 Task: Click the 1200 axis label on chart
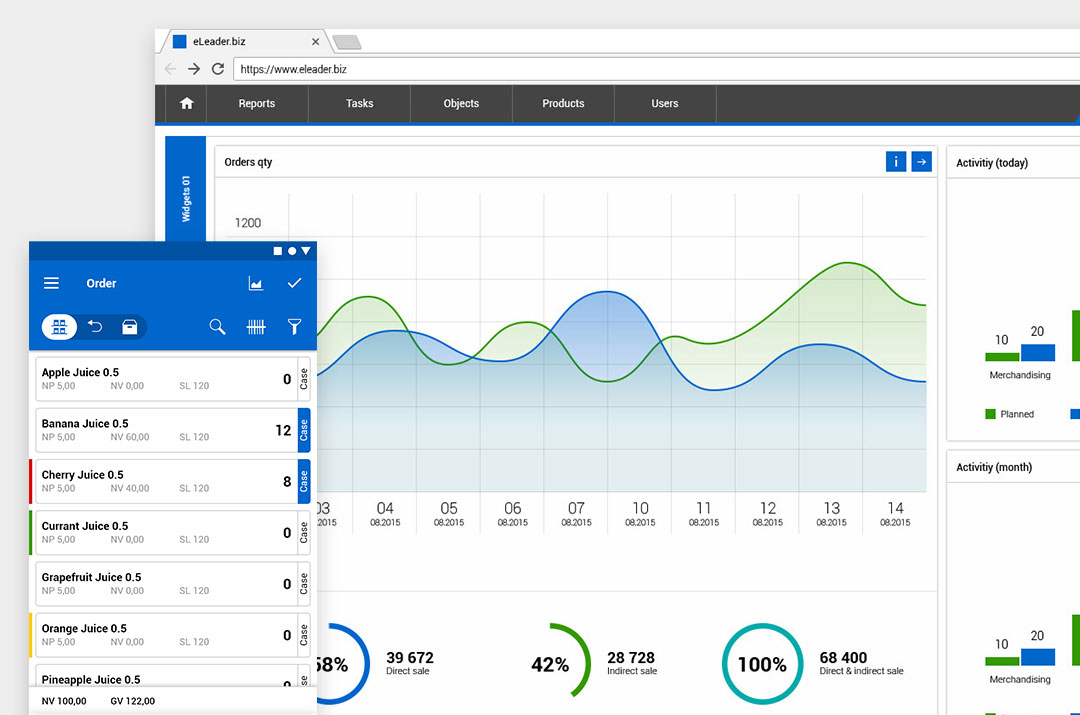click(x=248, y=222)
